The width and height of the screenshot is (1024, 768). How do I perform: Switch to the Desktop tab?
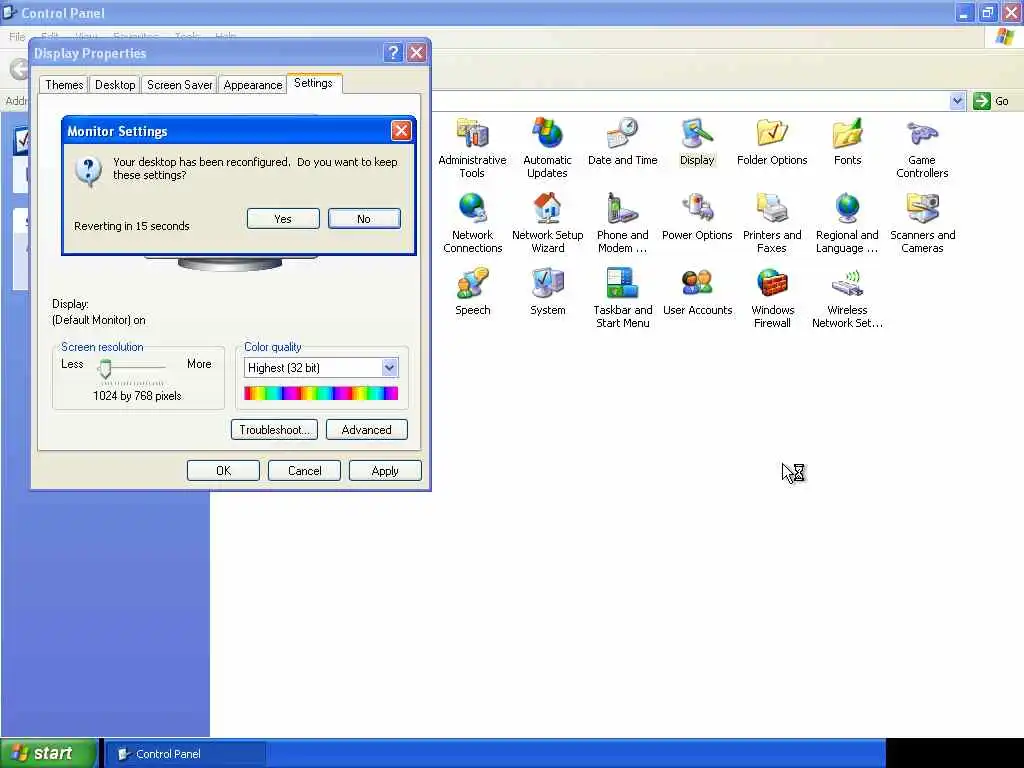pyautogui.click(x=115, y=85)
